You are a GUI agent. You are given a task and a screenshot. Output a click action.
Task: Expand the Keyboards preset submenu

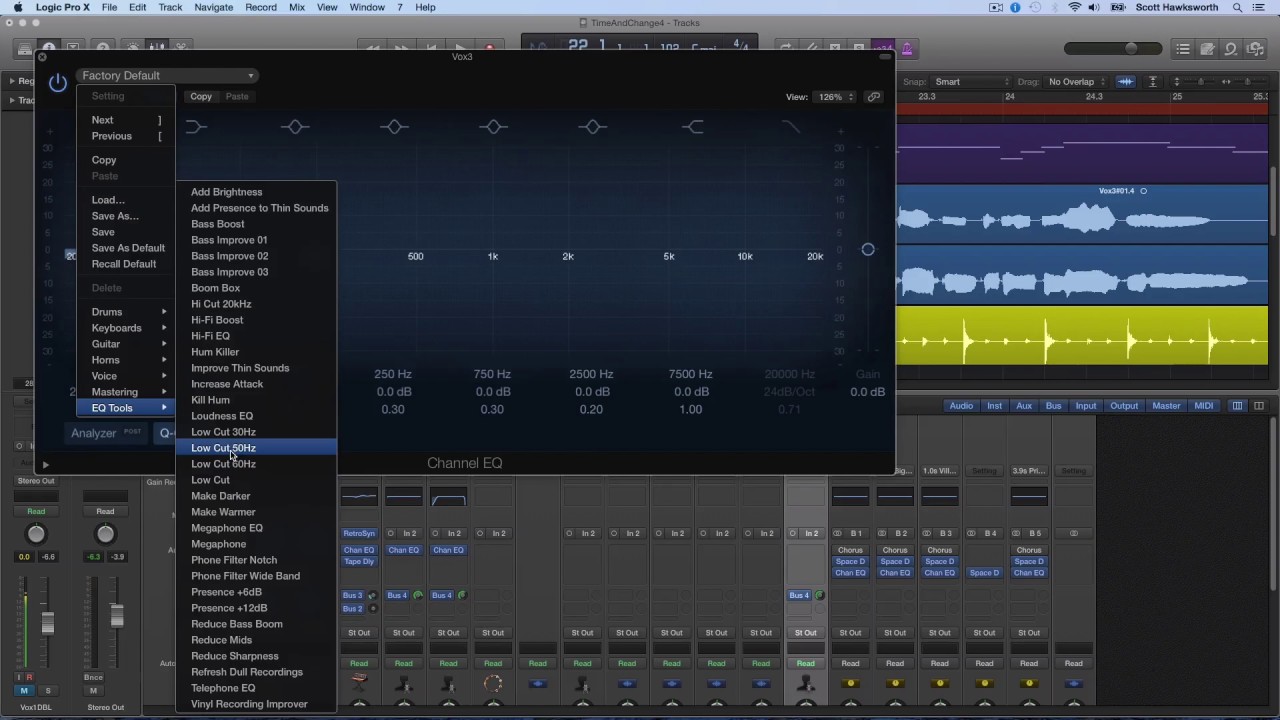(x=125, y=328)
